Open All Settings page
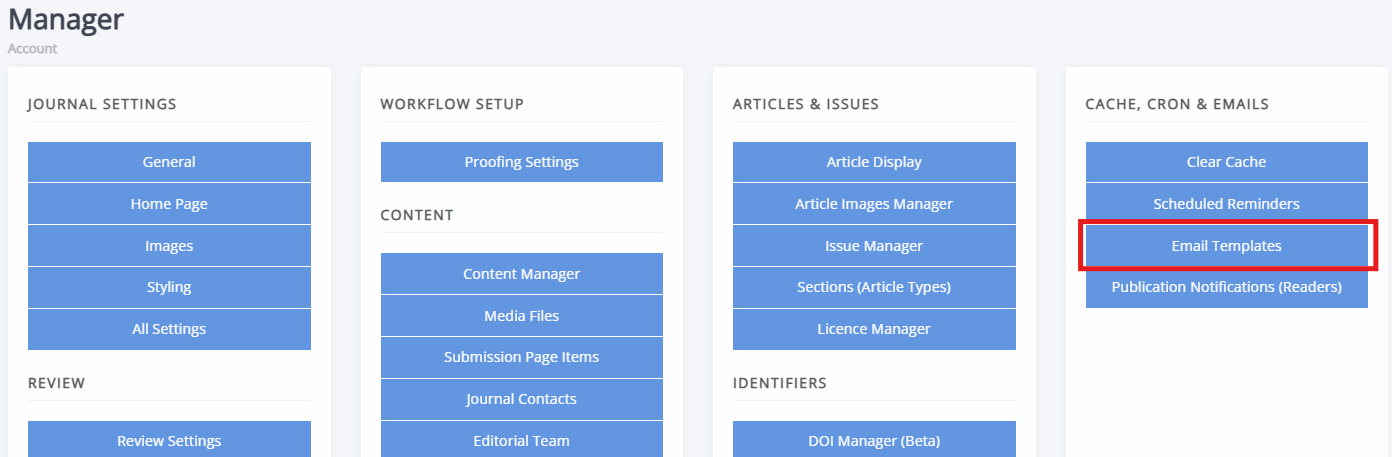The image size is (1392, 457). (x=169, y=329)
